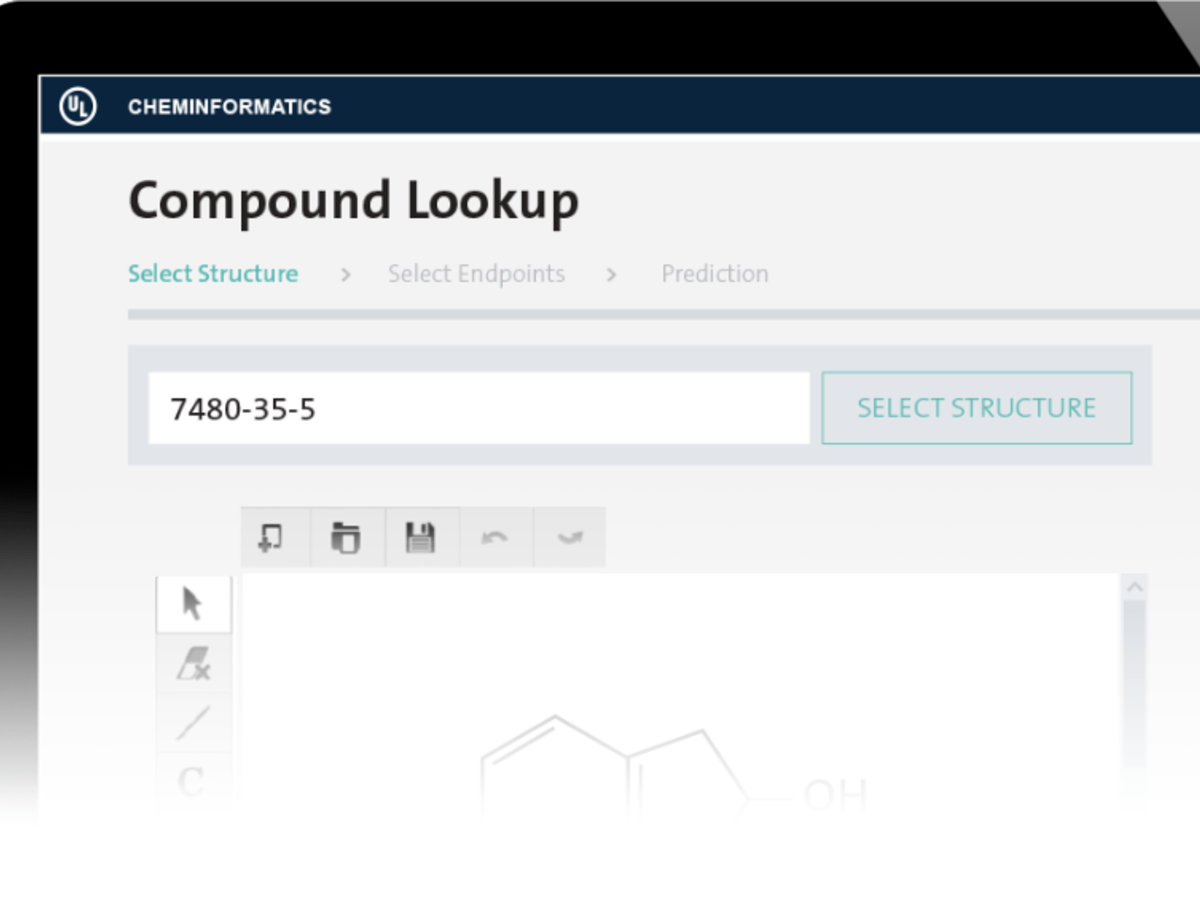Click the paste clipboard toolbar icon
This screenshot has width=1200, height=900.
point(346,537)
